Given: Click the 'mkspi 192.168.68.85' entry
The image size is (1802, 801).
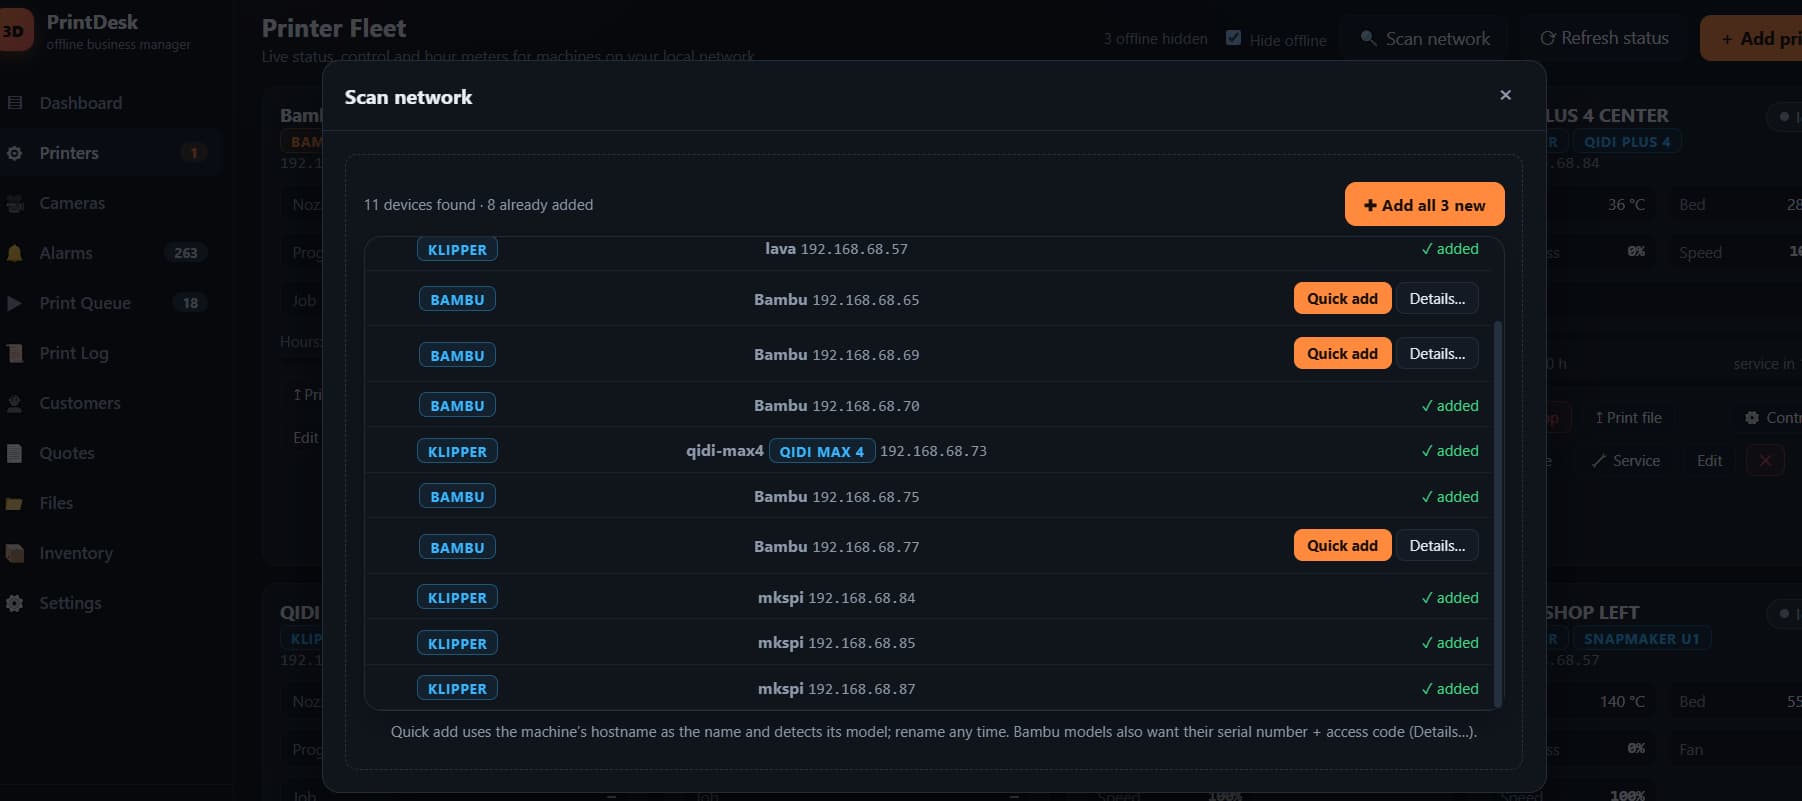Looking at the screenshot, I should 836,643.
